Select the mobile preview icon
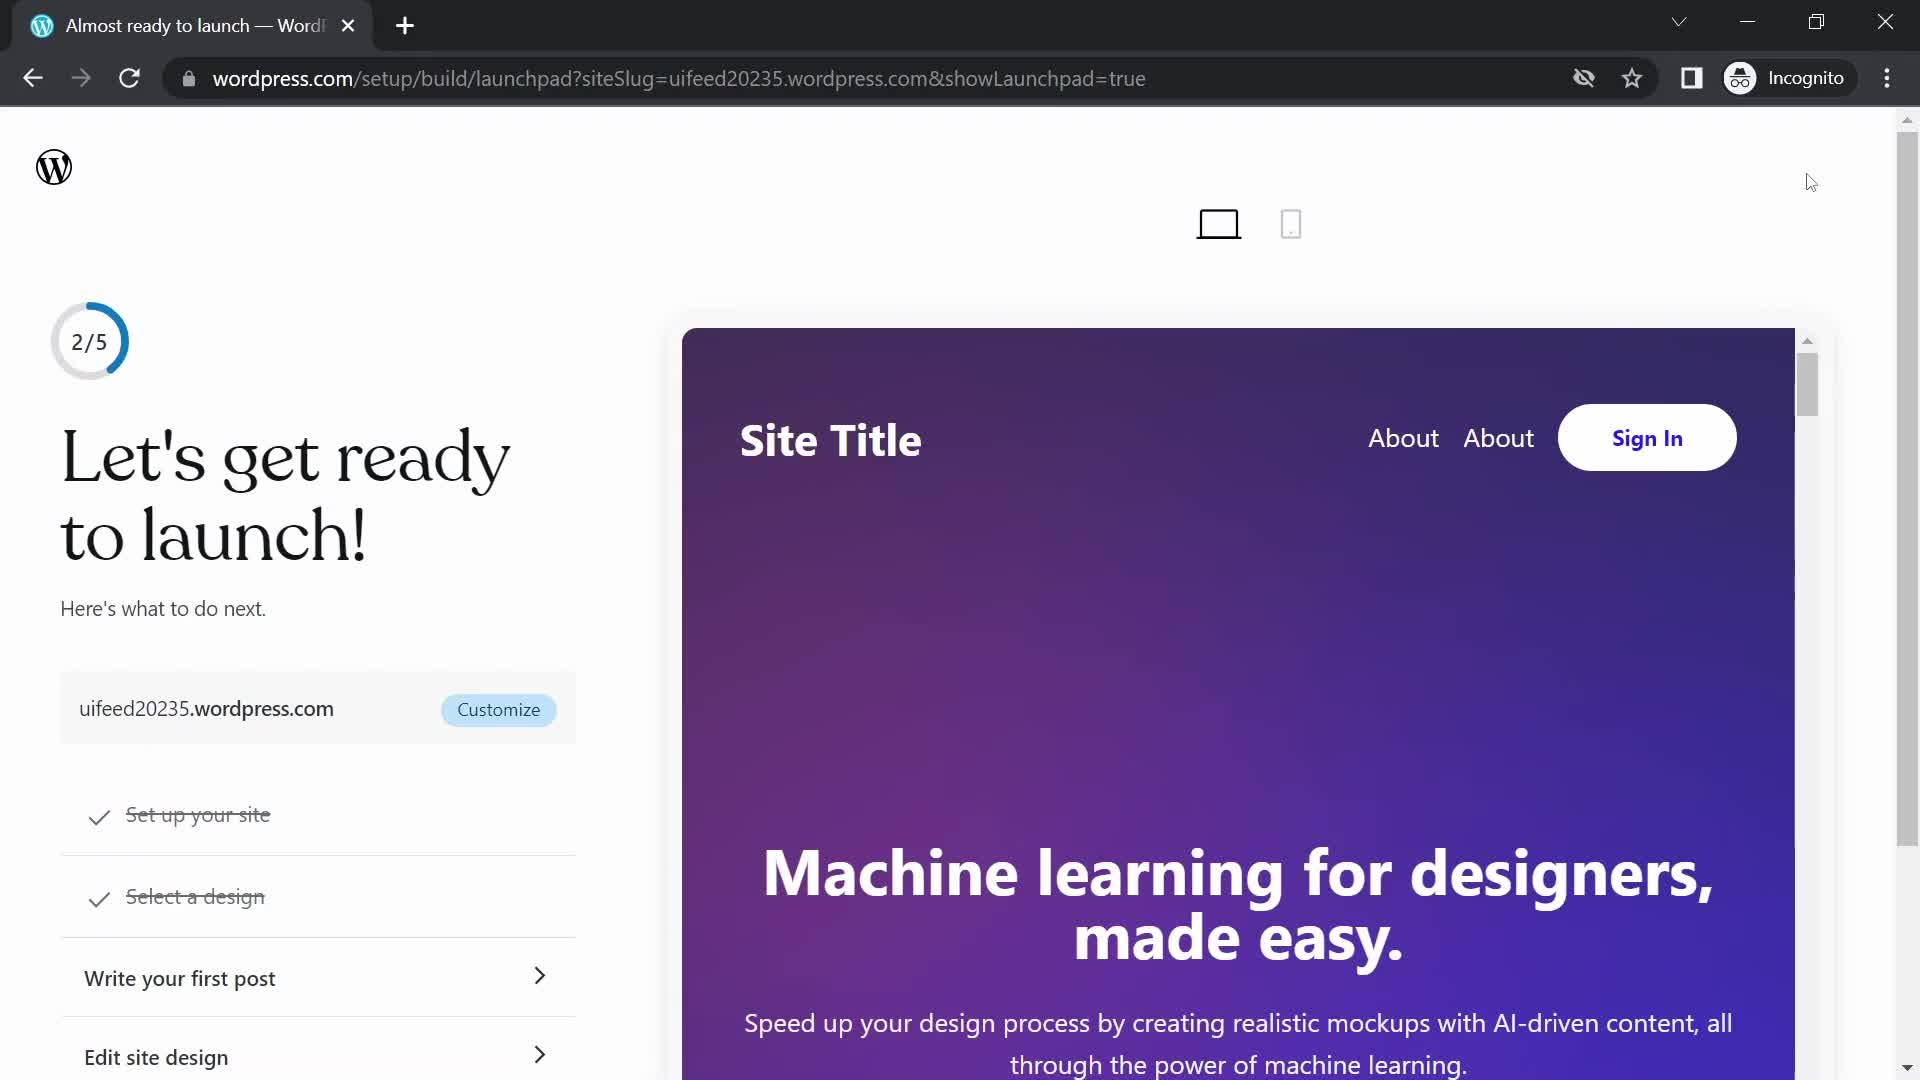 tap(1291, 223)
